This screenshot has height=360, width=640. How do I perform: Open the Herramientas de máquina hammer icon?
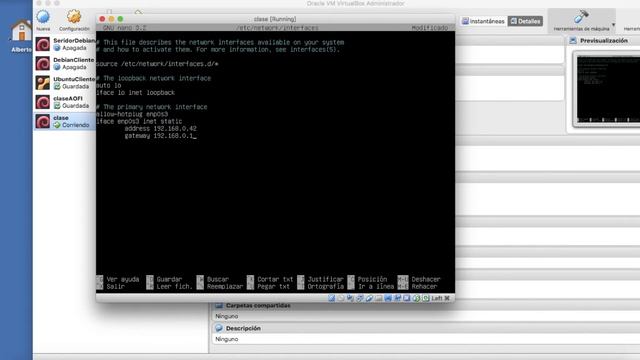(581, 17)
